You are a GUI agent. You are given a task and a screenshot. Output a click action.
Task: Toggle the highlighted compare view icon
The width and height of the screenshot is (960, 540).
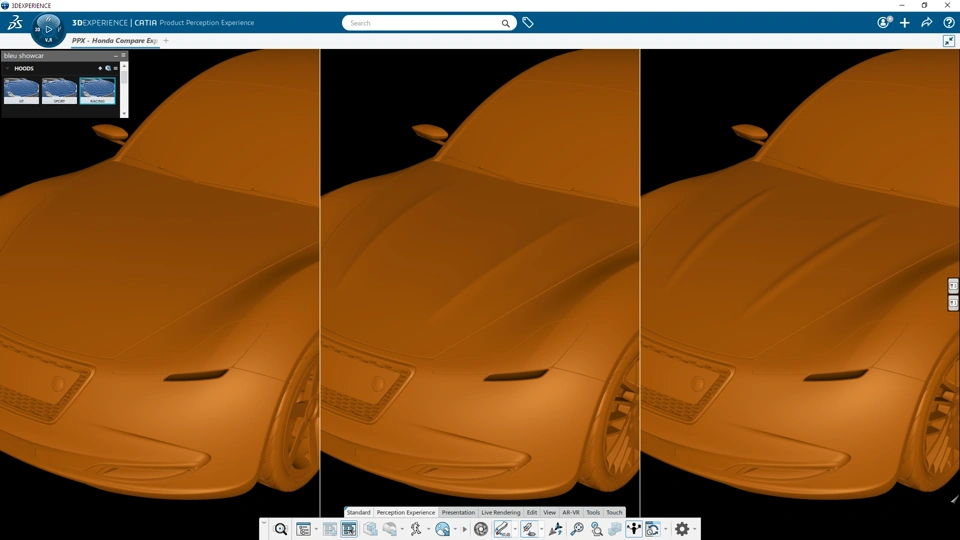349,529
